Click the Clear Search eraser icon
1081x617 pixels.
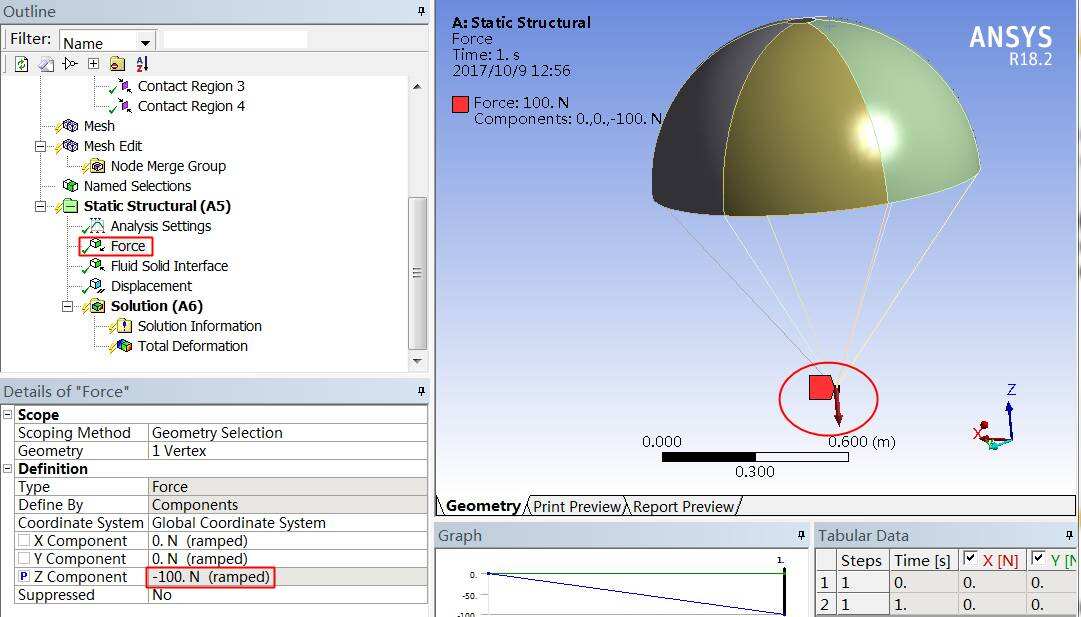46,64
